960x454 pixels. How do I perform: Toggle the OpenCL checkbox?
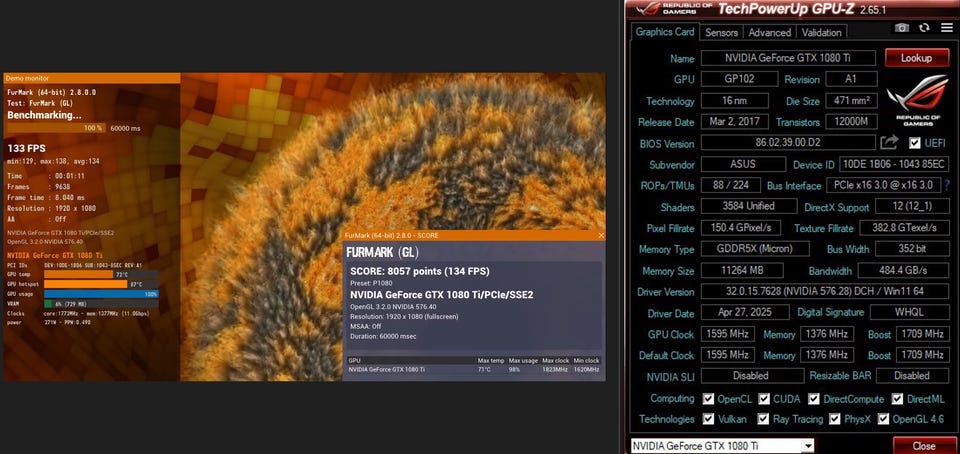(x=708, y=399)
